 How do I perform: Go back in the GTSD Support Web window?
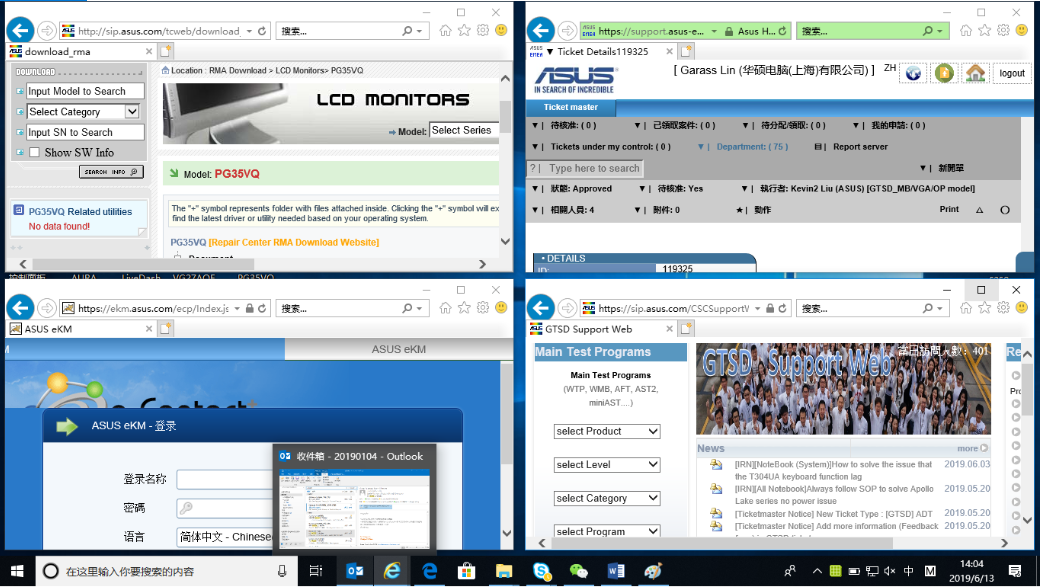point(541,308)
